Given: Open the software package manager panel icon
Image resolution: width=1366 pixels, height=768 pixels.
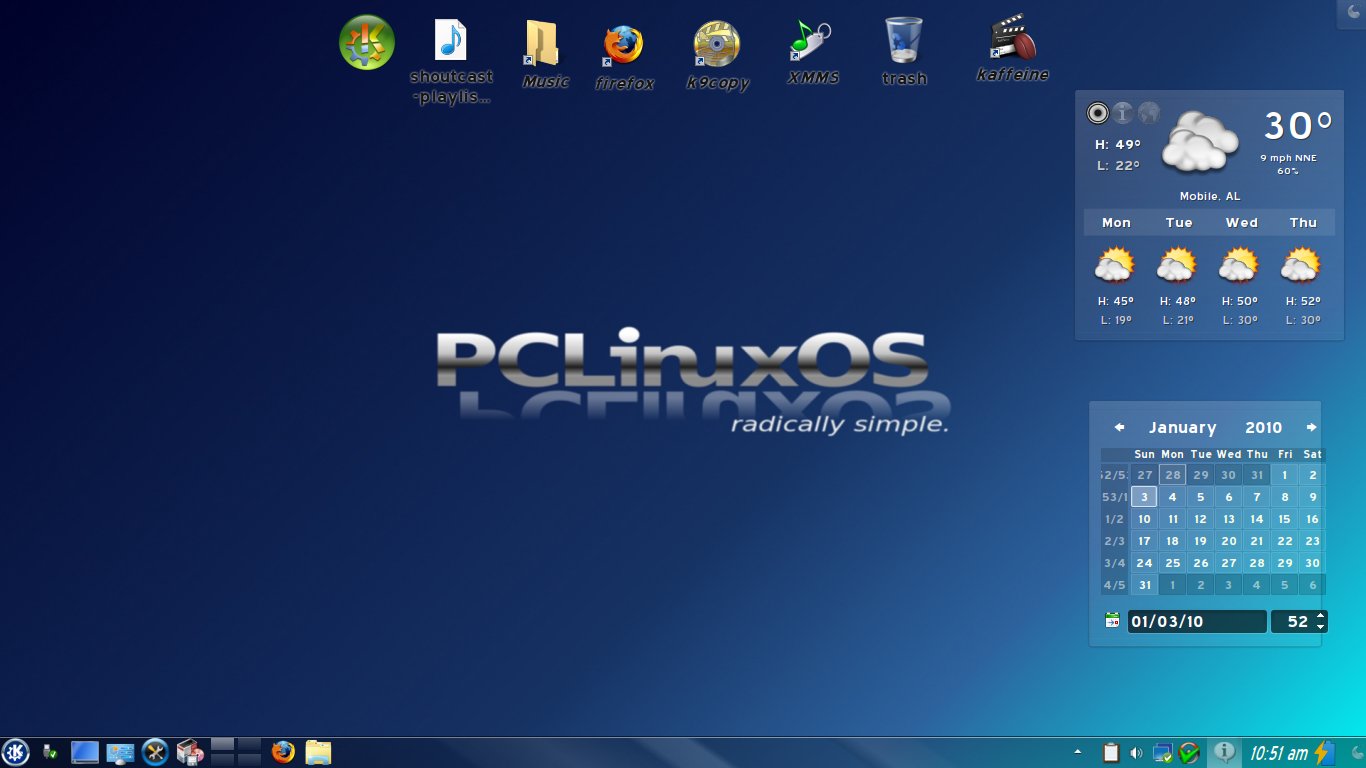Looking at the screenshot, I should click(x=190, y=752).
